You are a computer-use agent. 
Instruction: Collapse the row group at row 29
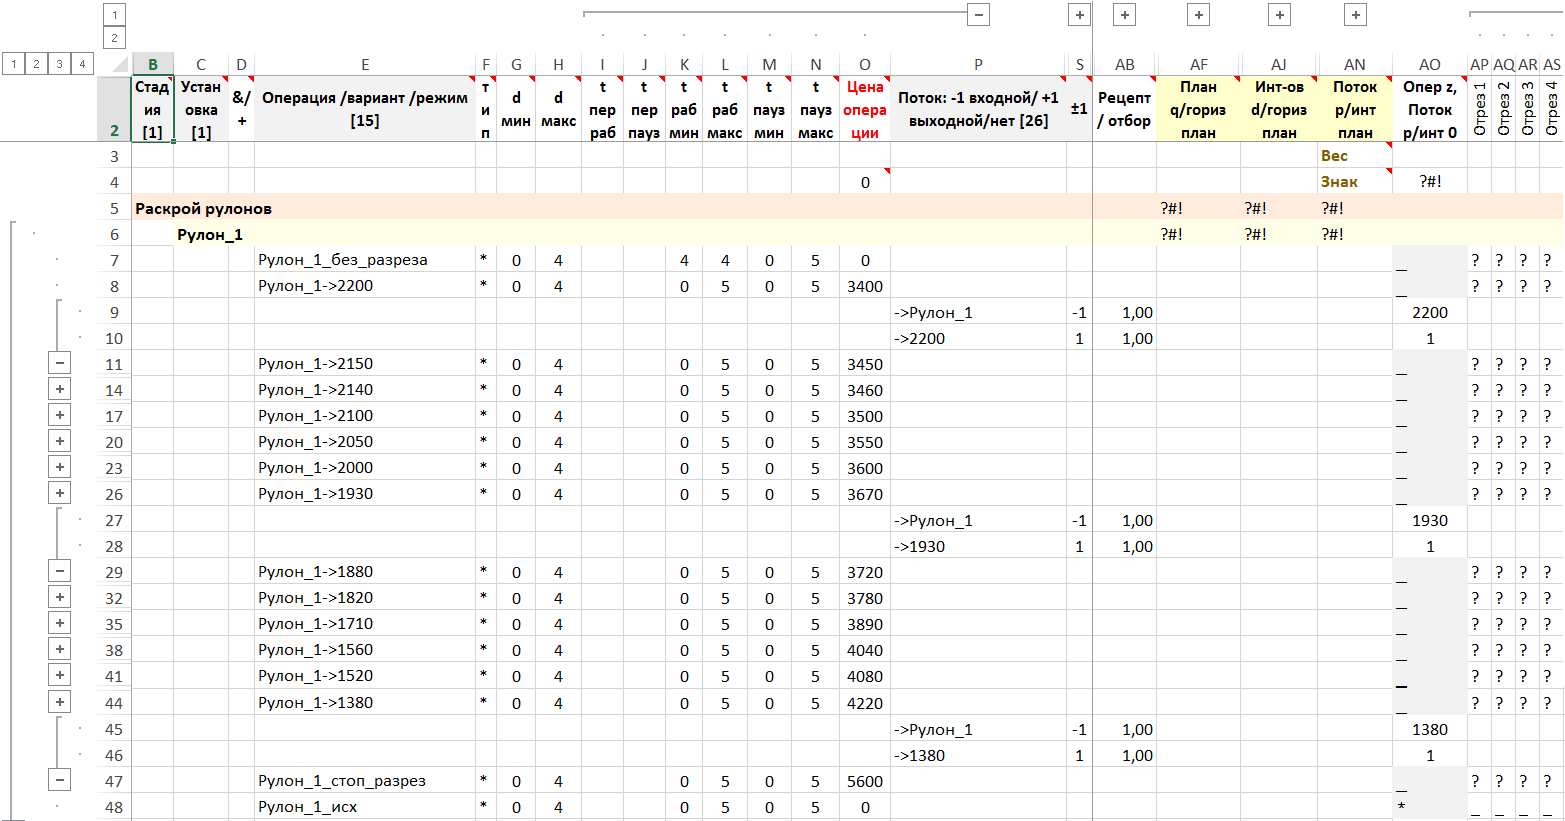pos(60,572)
